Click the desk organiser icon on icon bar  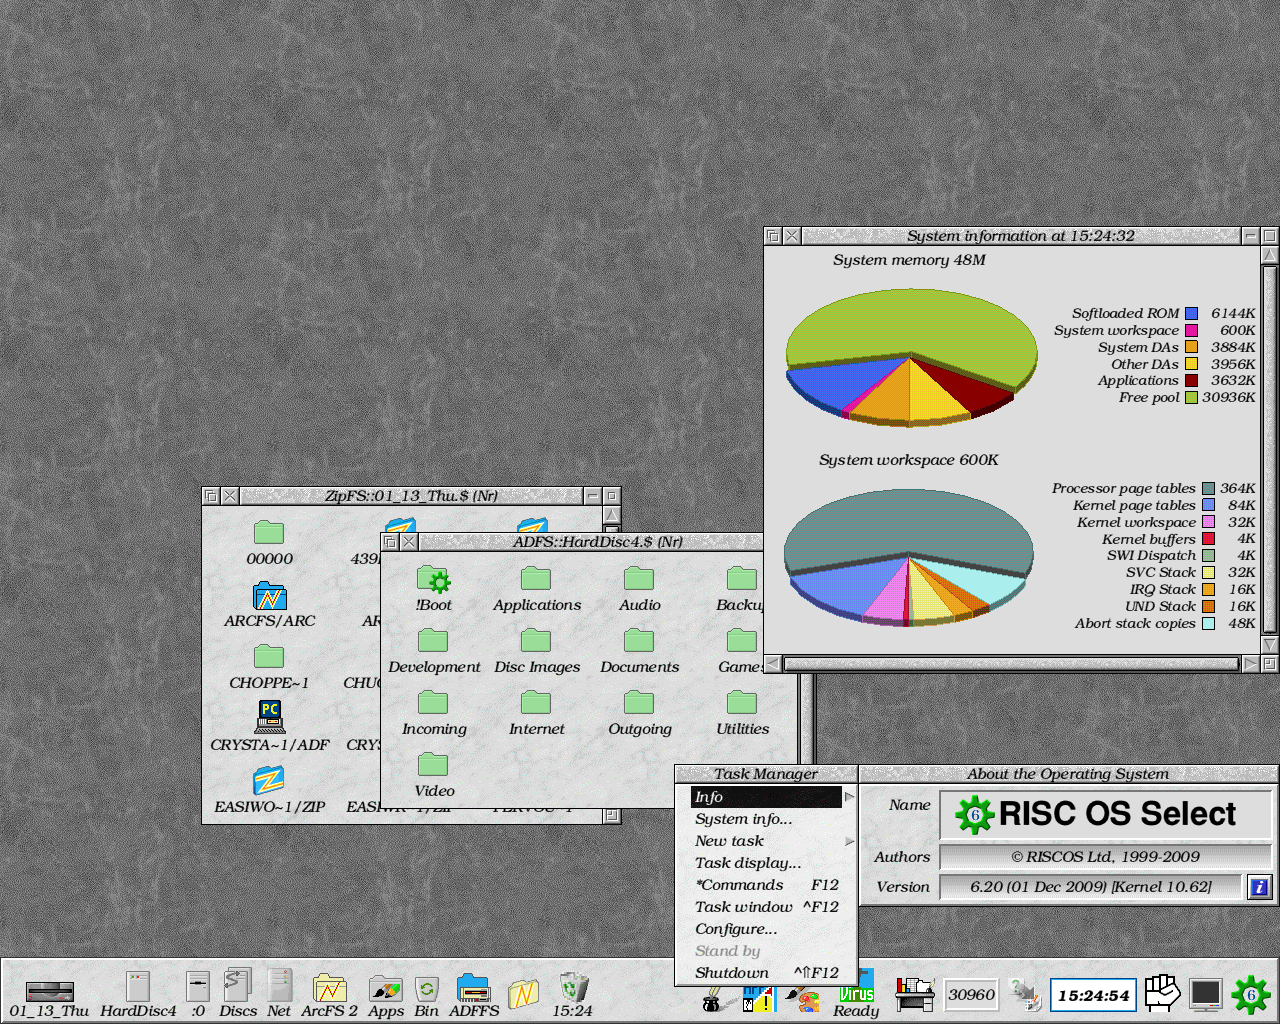click(914, 993)
